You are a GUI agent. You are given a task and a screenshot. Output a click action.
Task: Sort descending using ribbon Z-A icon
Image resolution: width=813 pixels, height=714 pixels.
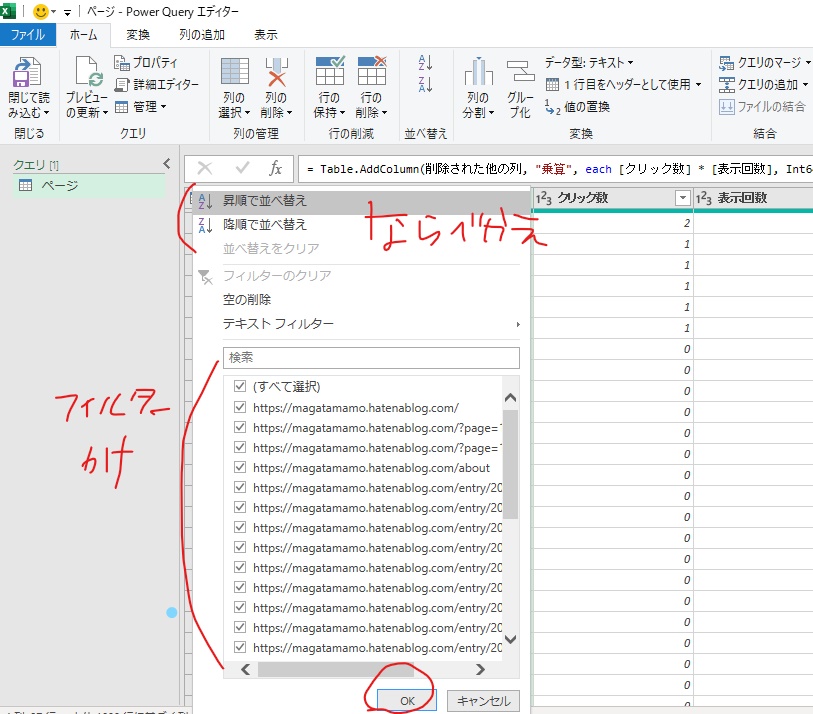pos(425,84)
